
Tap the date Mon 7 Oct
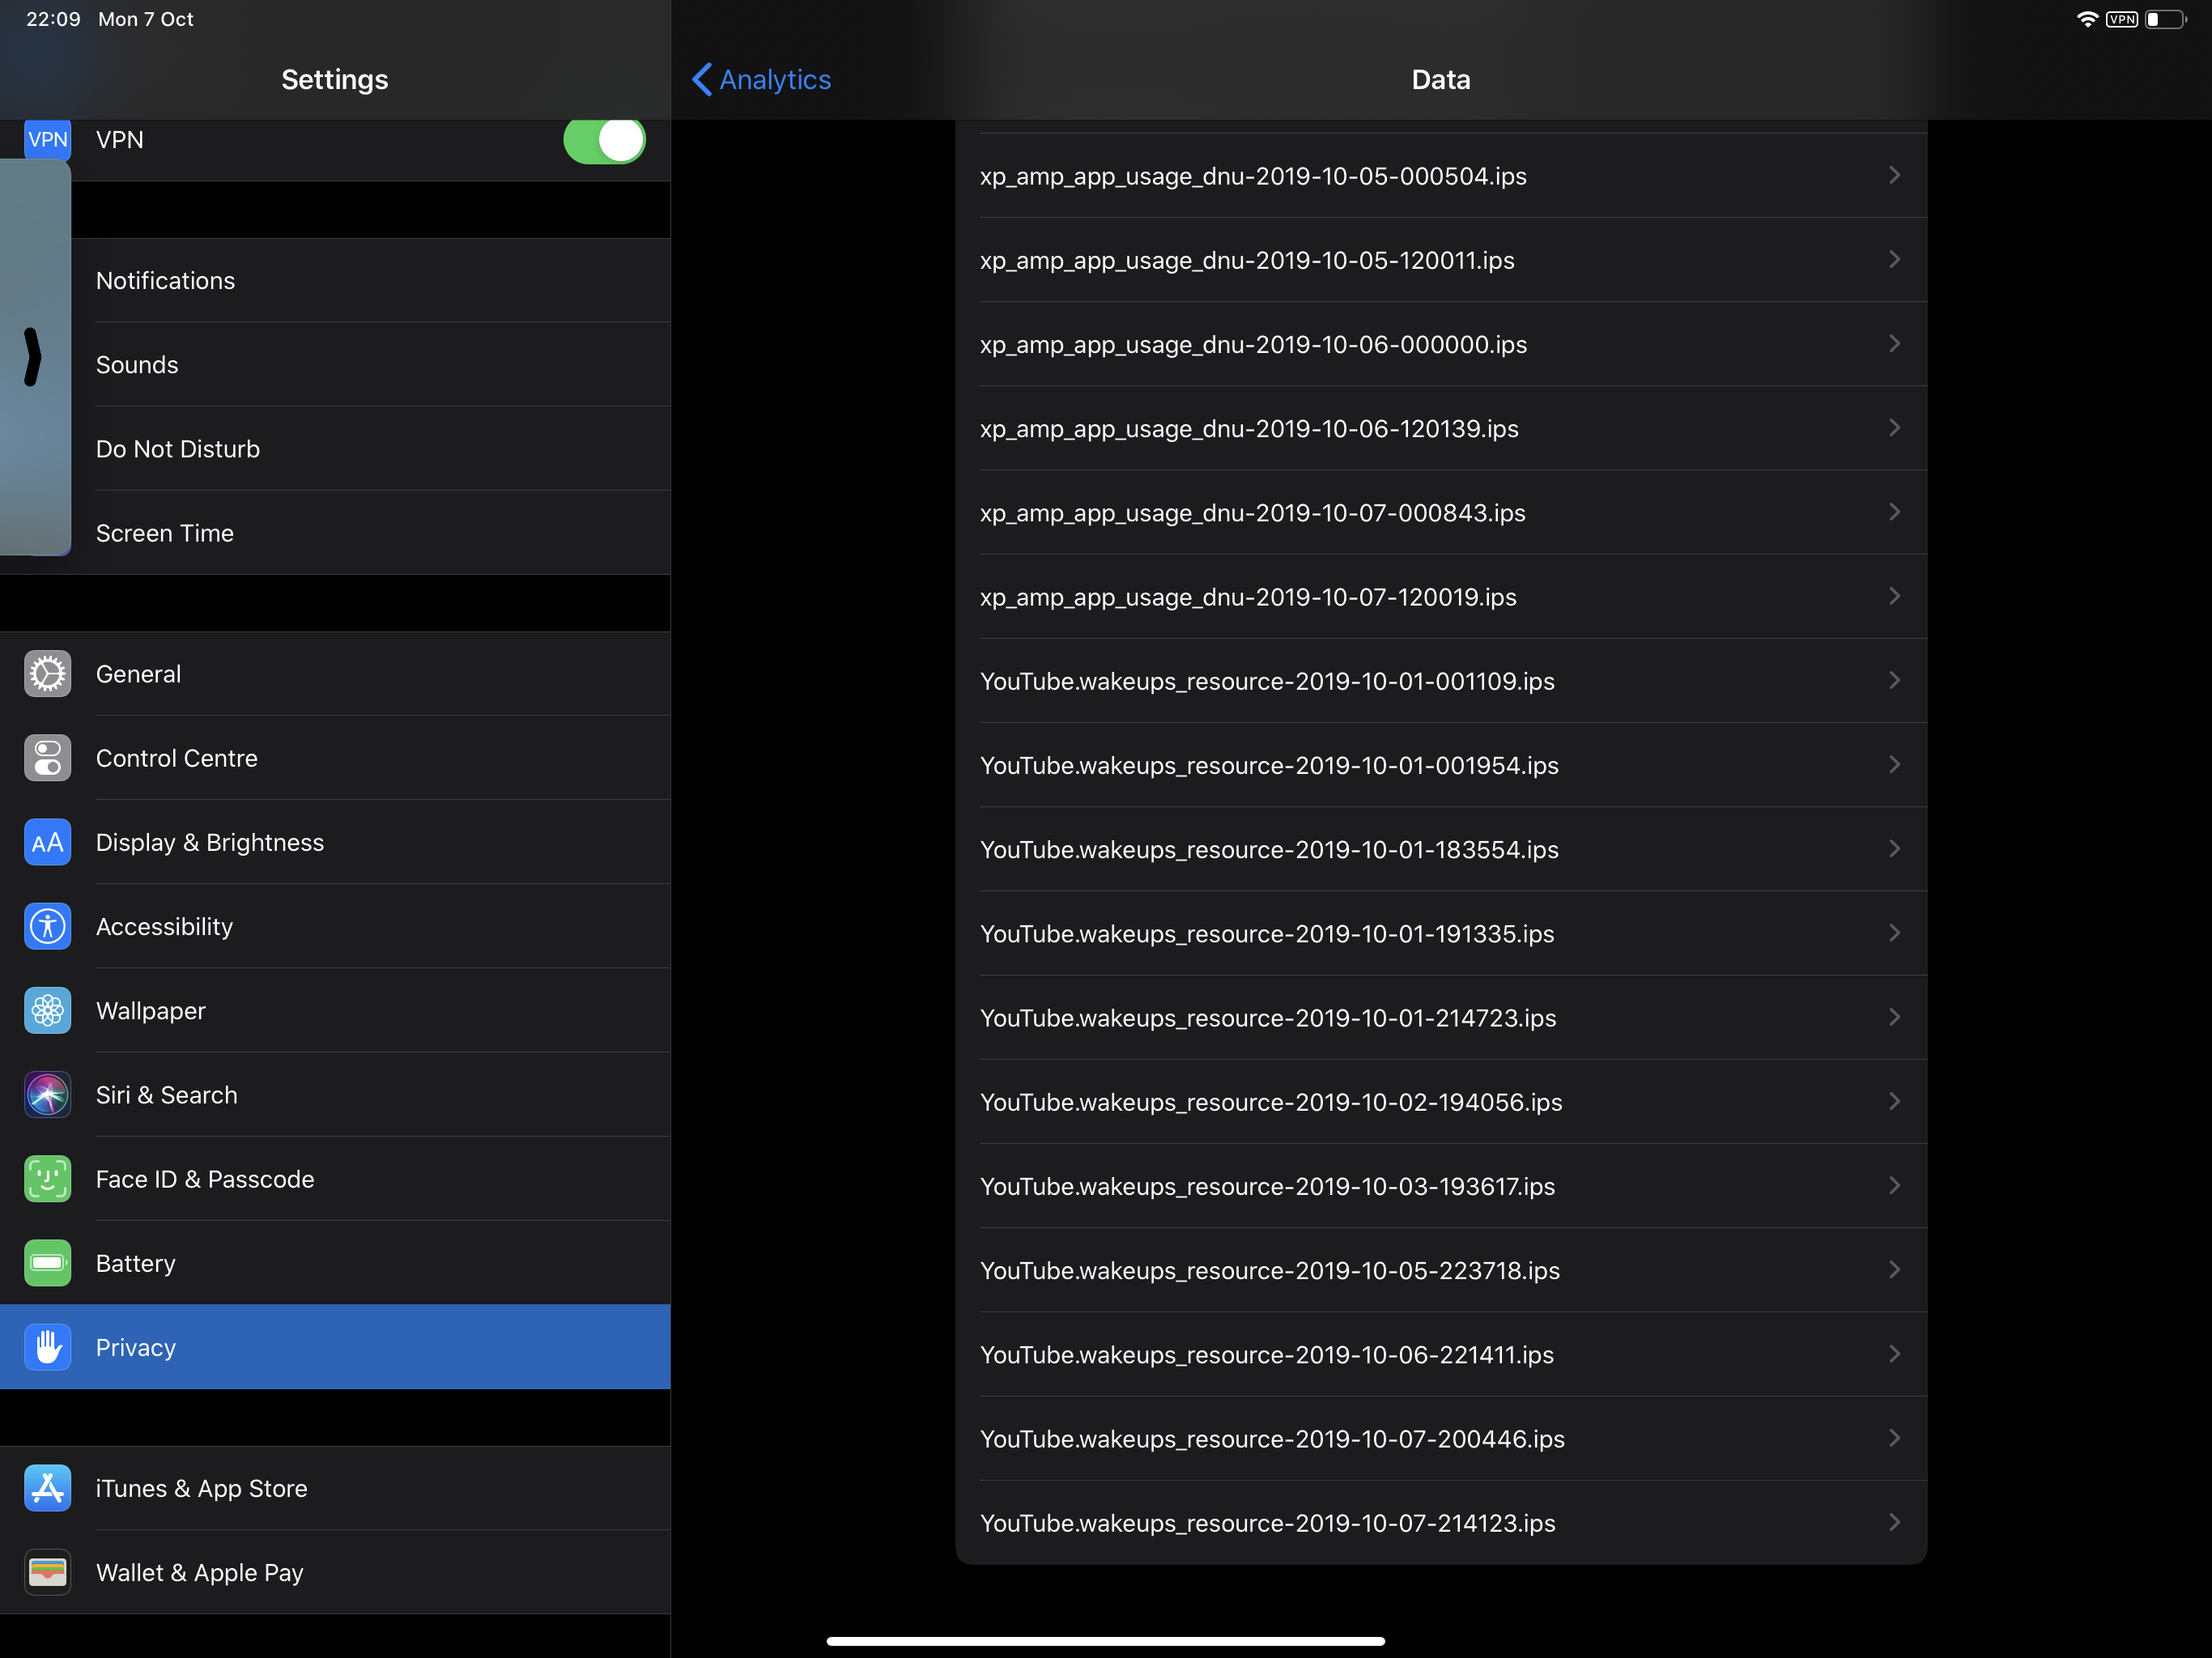point(146,19)
